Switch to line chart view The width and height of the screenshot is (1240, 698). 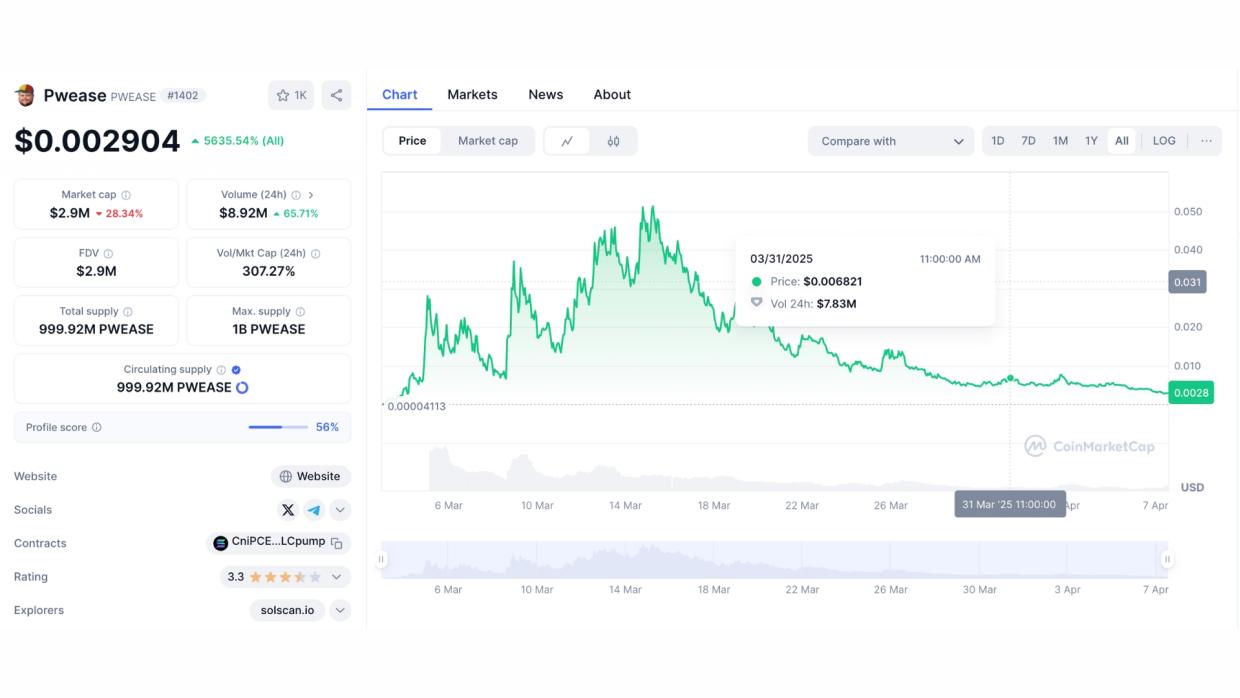567,141
